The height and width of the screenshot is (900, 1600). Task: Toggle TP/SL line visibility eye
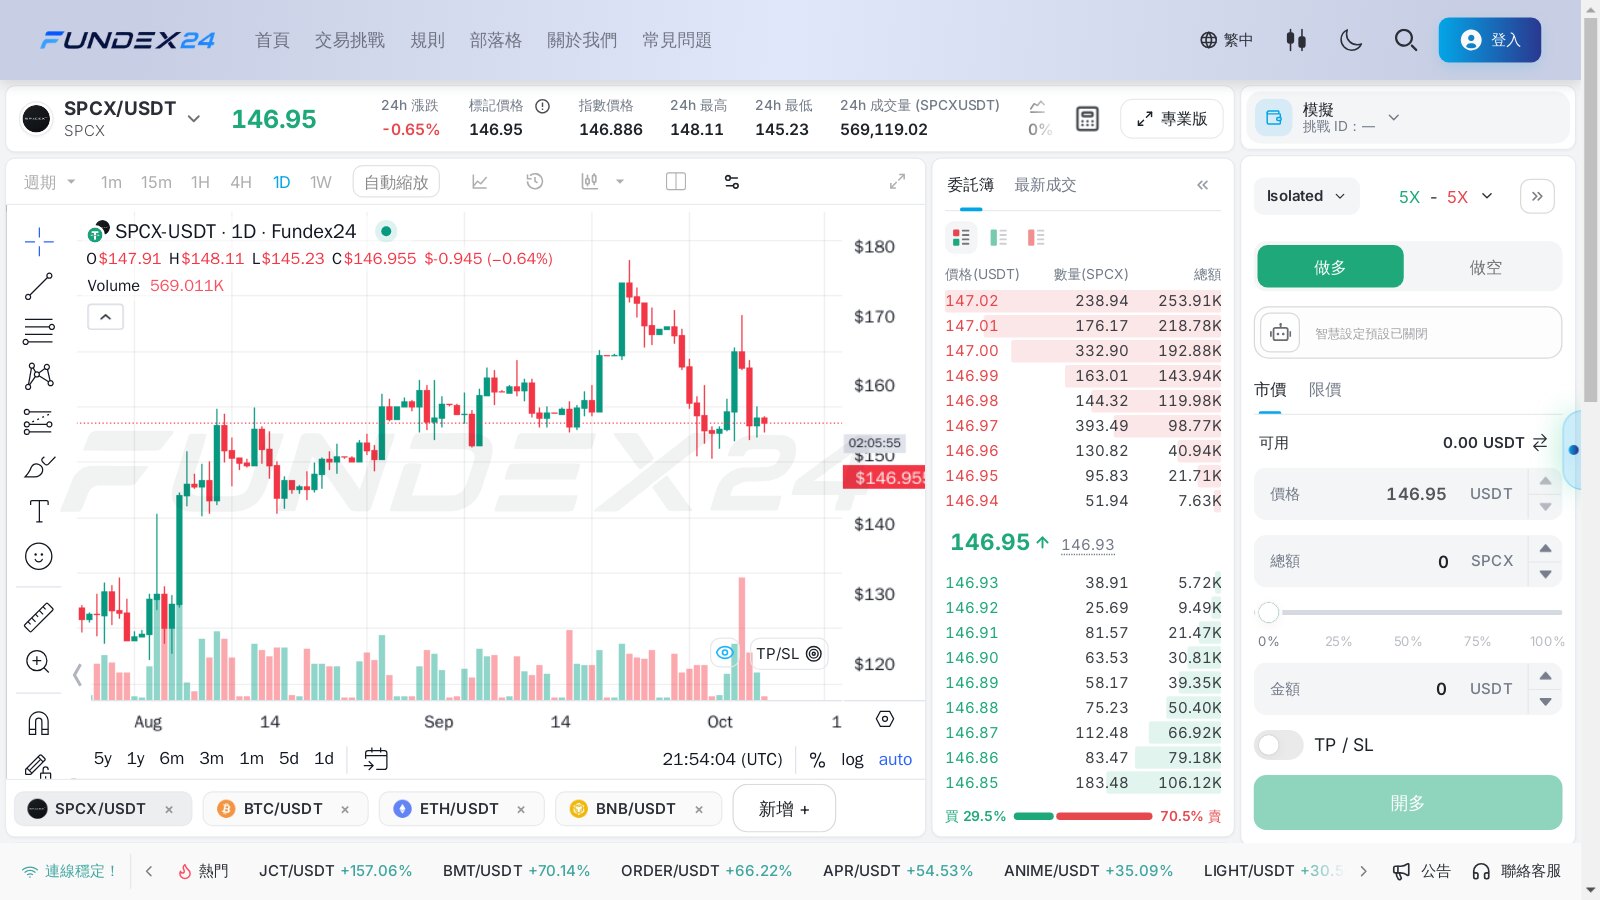click(725, 653)
